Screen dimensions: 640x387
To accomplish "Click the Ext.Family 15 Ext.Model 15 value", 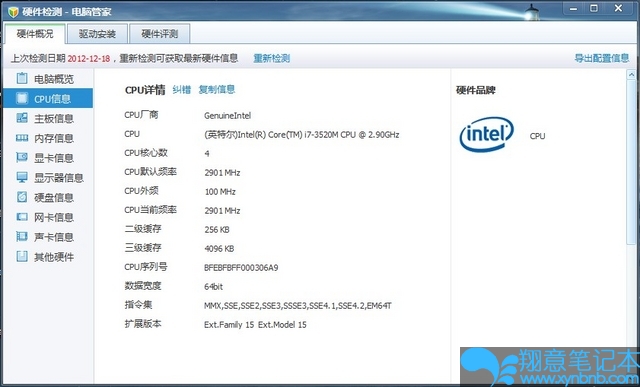I will coord(255,325).
